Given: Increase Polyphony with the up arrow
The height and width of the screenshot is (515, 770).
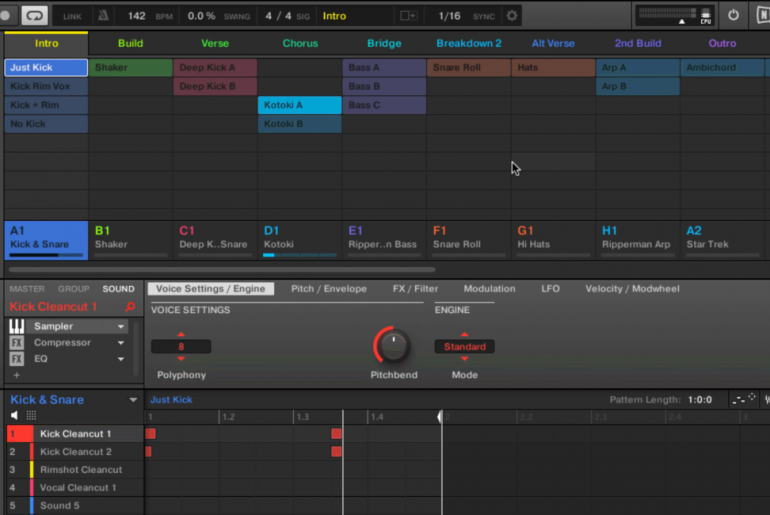Looking at the screenshot, I should pyautogui.click(x=181, y=334).
